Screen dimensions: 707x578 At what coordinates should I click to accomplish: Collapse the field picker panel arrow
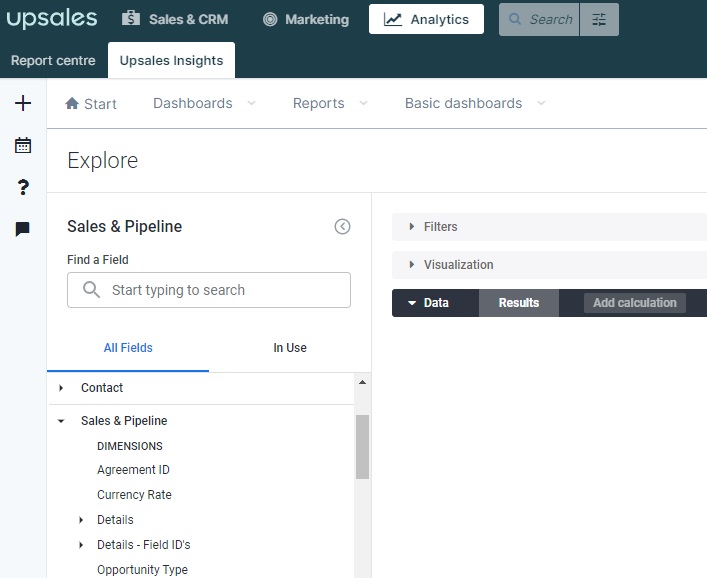(x=342, y=226)
